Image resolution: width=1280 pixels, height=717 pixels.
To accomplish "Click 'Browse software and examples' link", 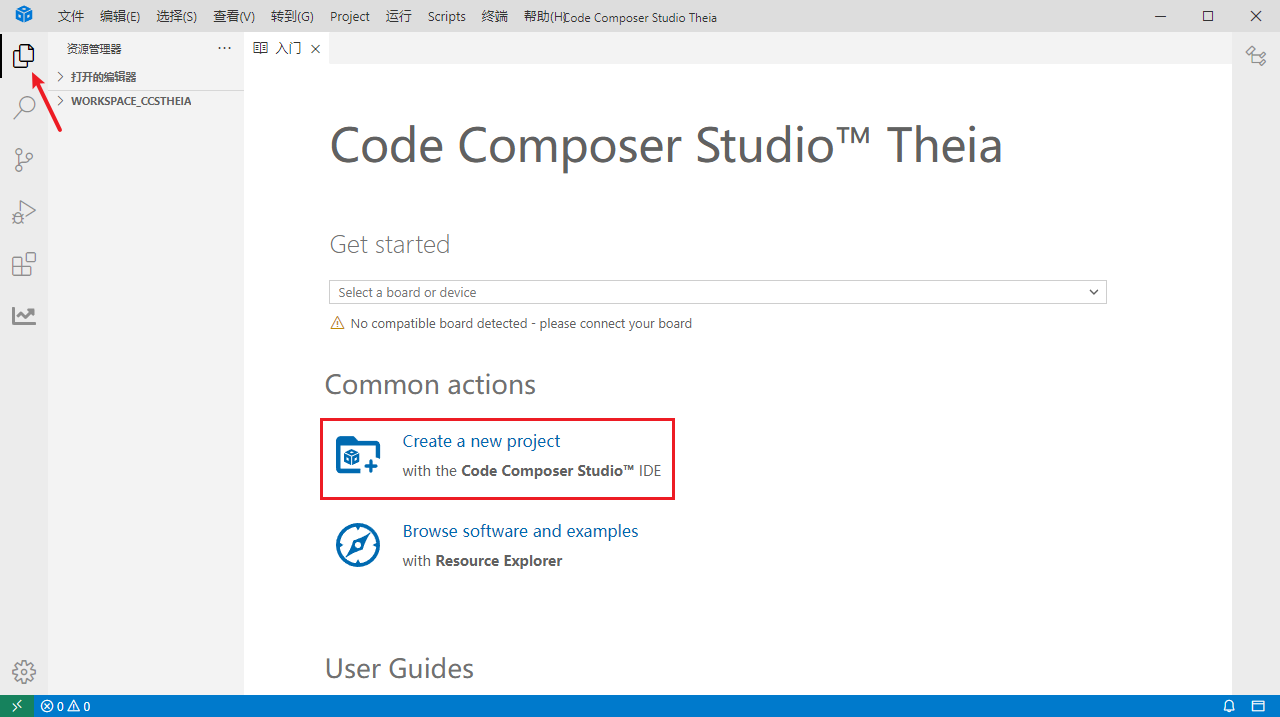I will coord(520,531).
